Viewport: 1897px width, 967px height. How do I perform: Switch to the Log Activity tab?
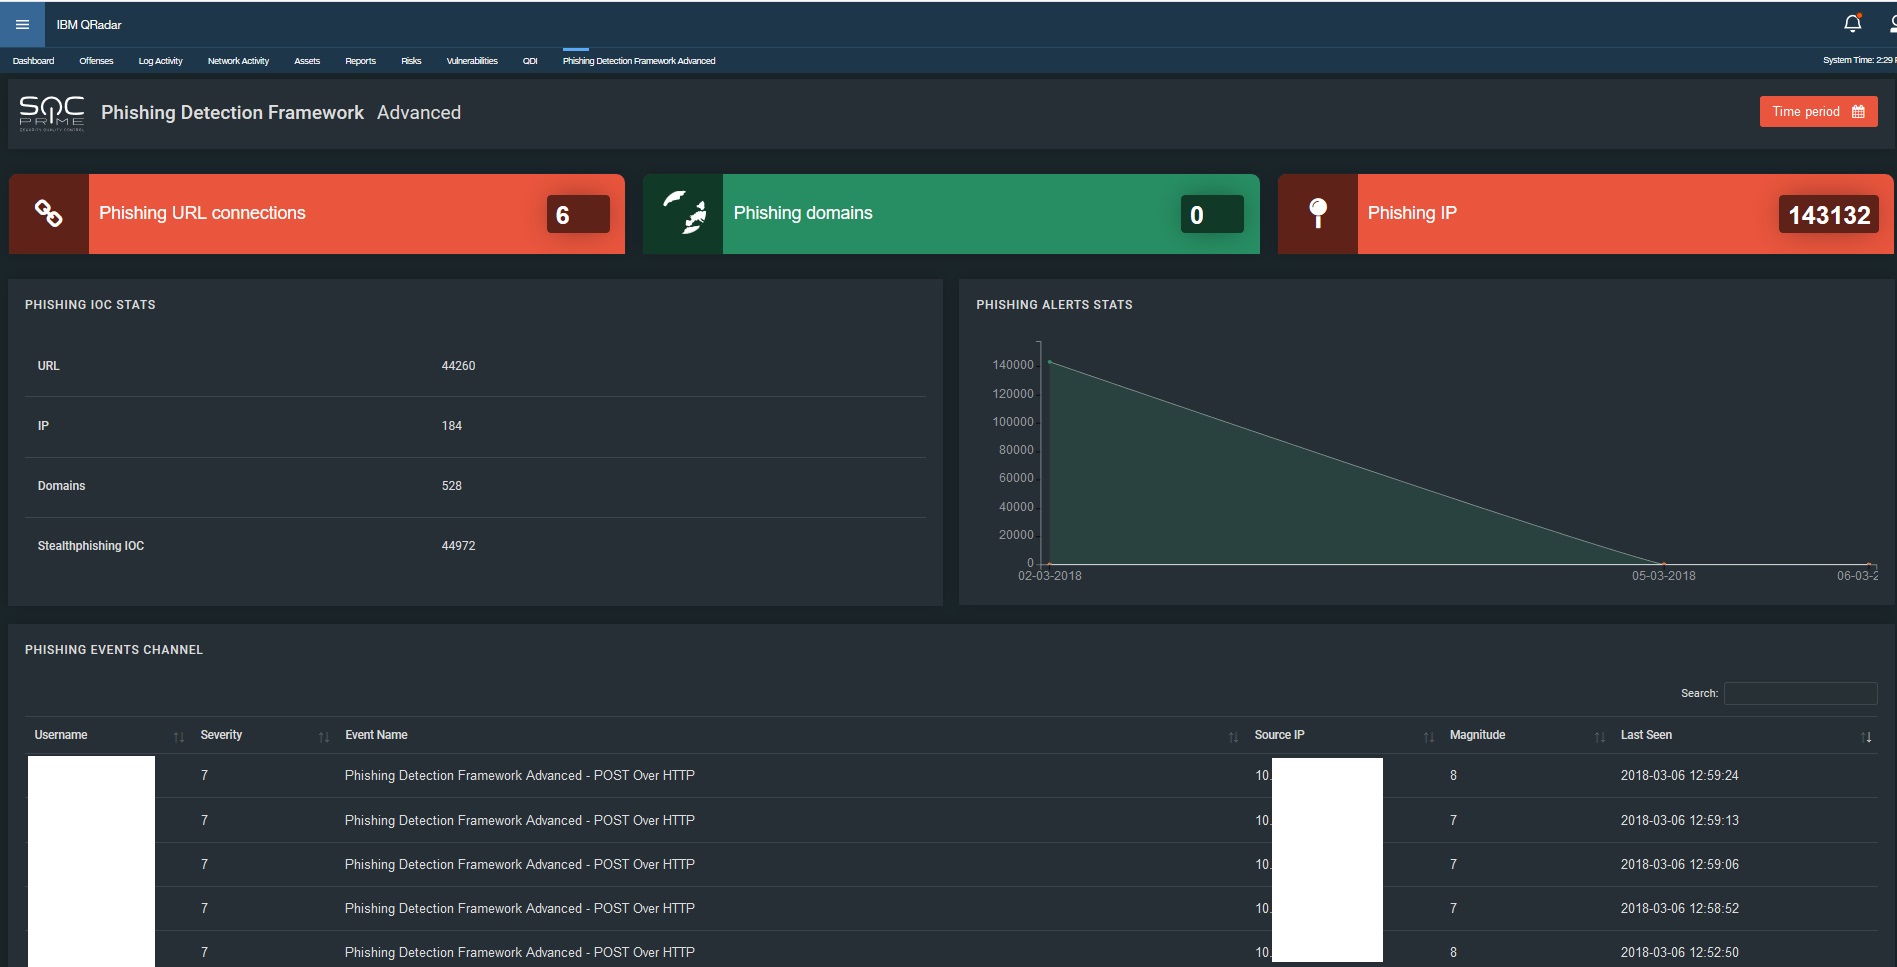(x=160, y=61)
